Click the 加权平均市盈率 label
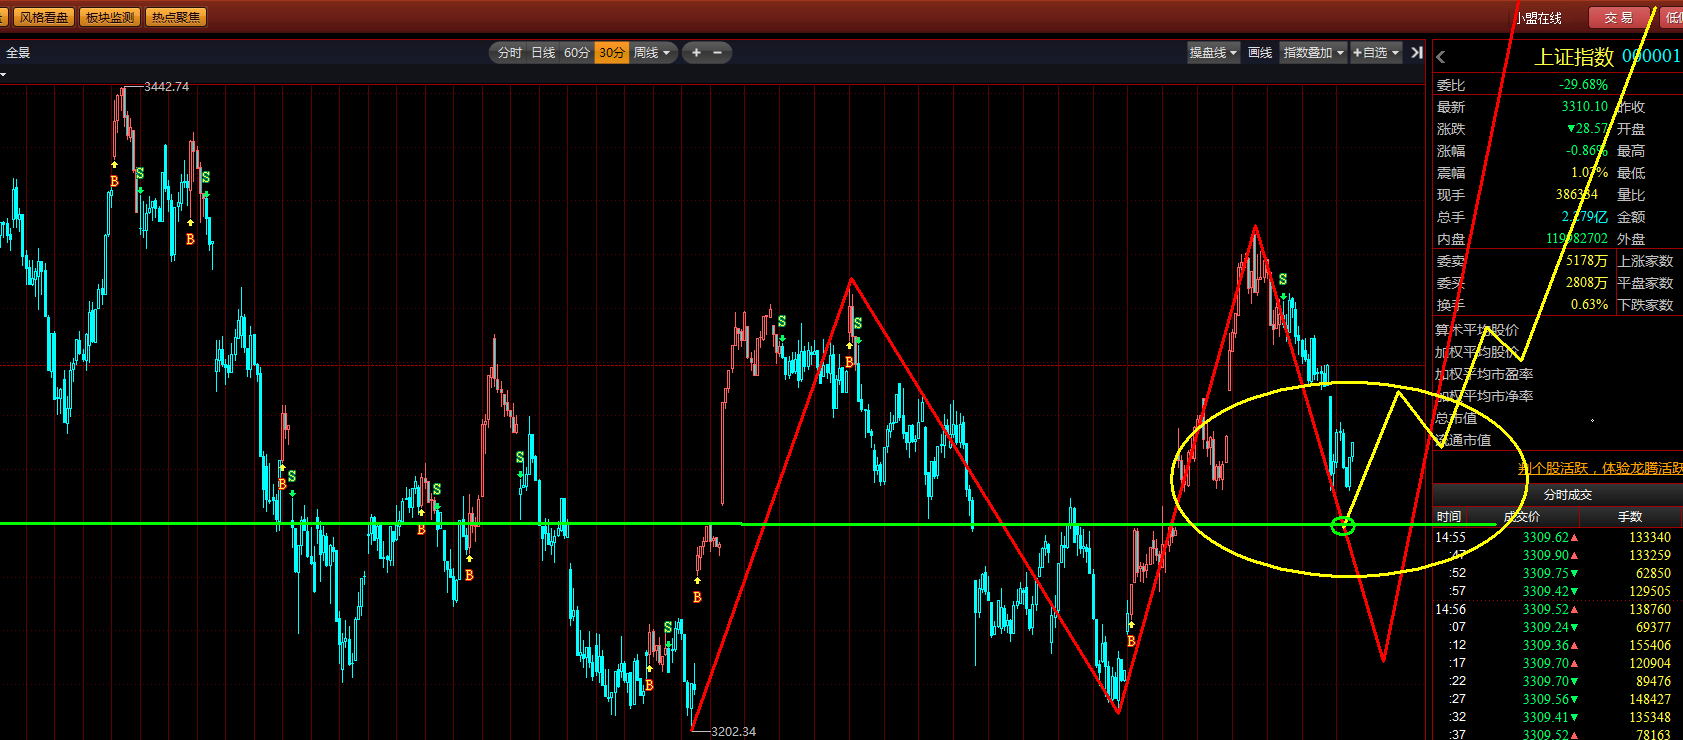The width and height of the screenshot is (1683, 740). click(x=1484, y=374)
